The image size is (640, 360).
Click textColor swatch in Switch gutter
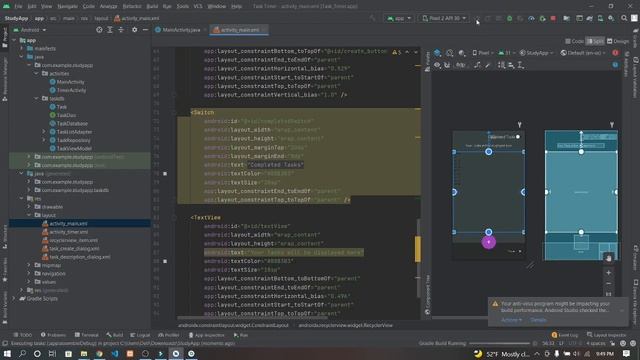165,173
